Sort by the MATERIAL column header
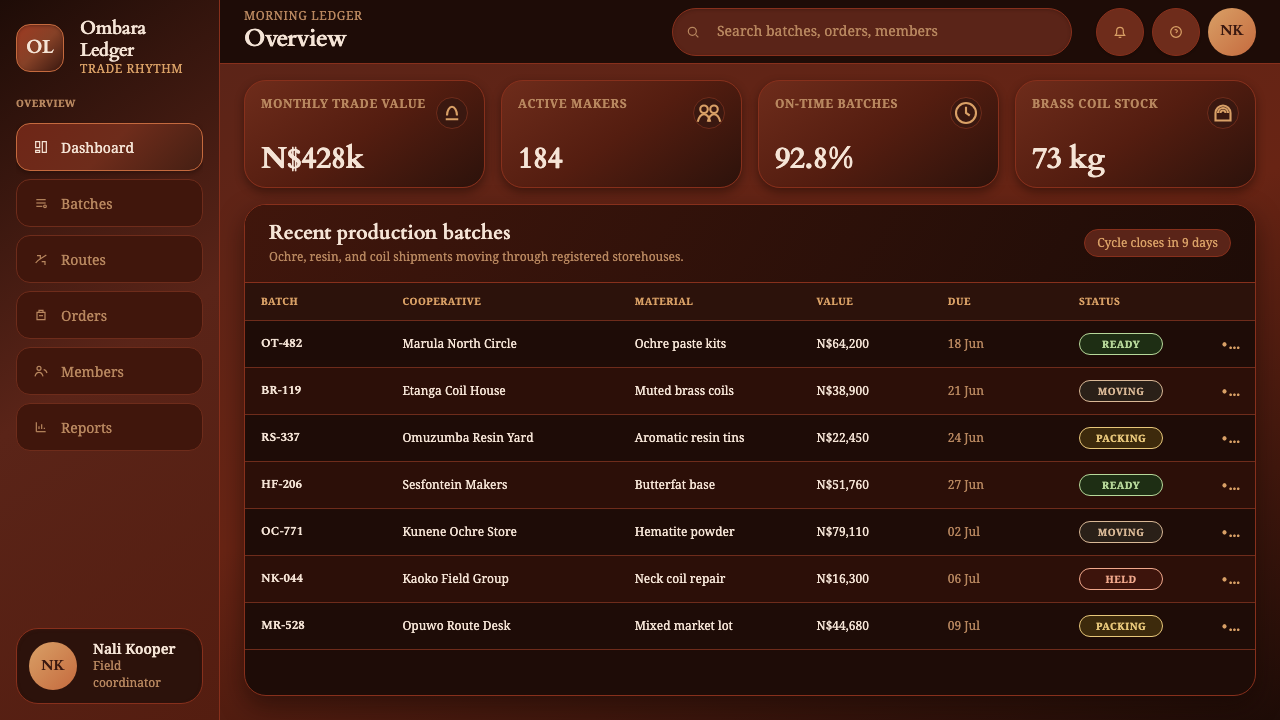The width and height of the screenshot is (1280, 720). 663,301
